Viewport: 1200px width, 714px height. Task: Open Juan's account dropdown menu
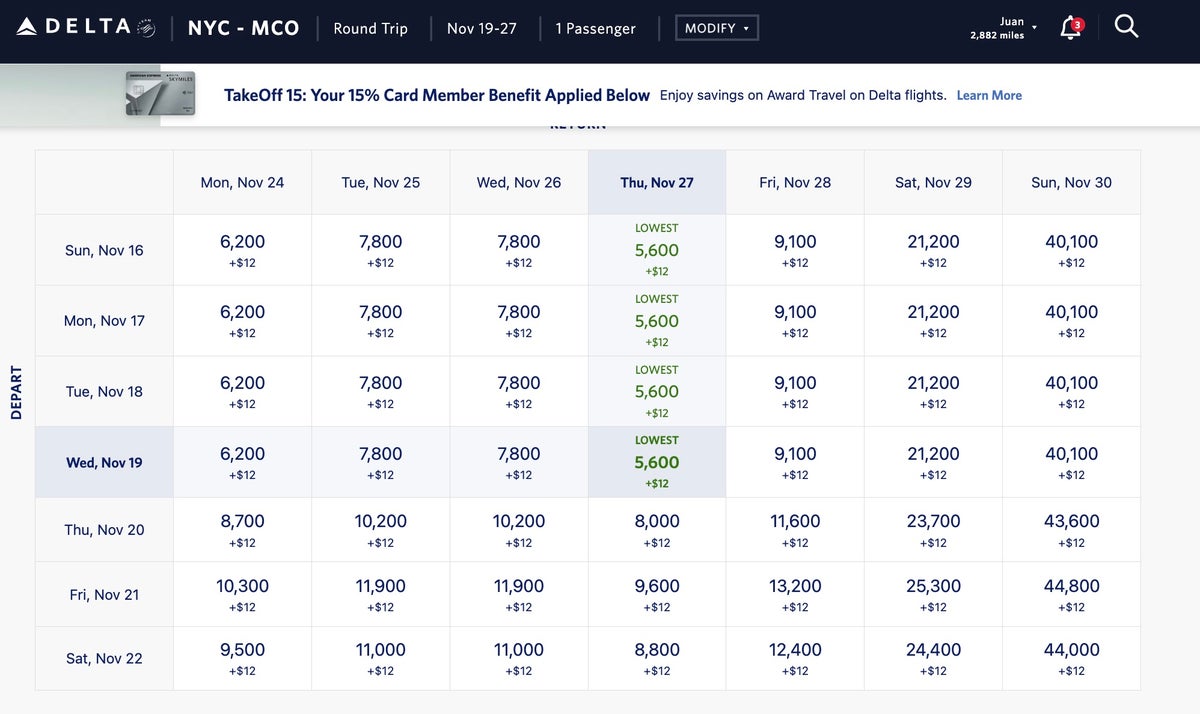(1004, 28)
